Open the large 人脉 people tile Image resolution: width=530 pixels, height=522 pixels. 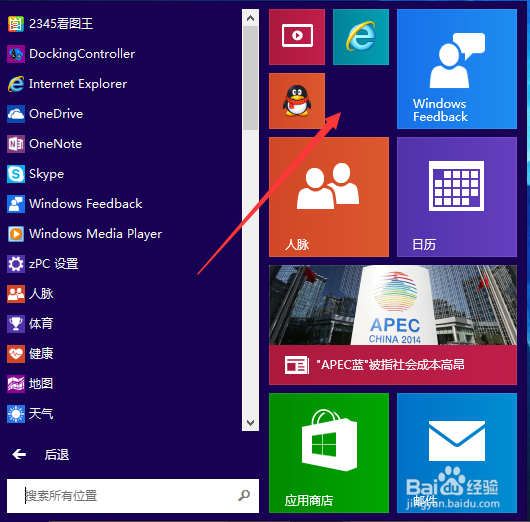pos(329,197)
